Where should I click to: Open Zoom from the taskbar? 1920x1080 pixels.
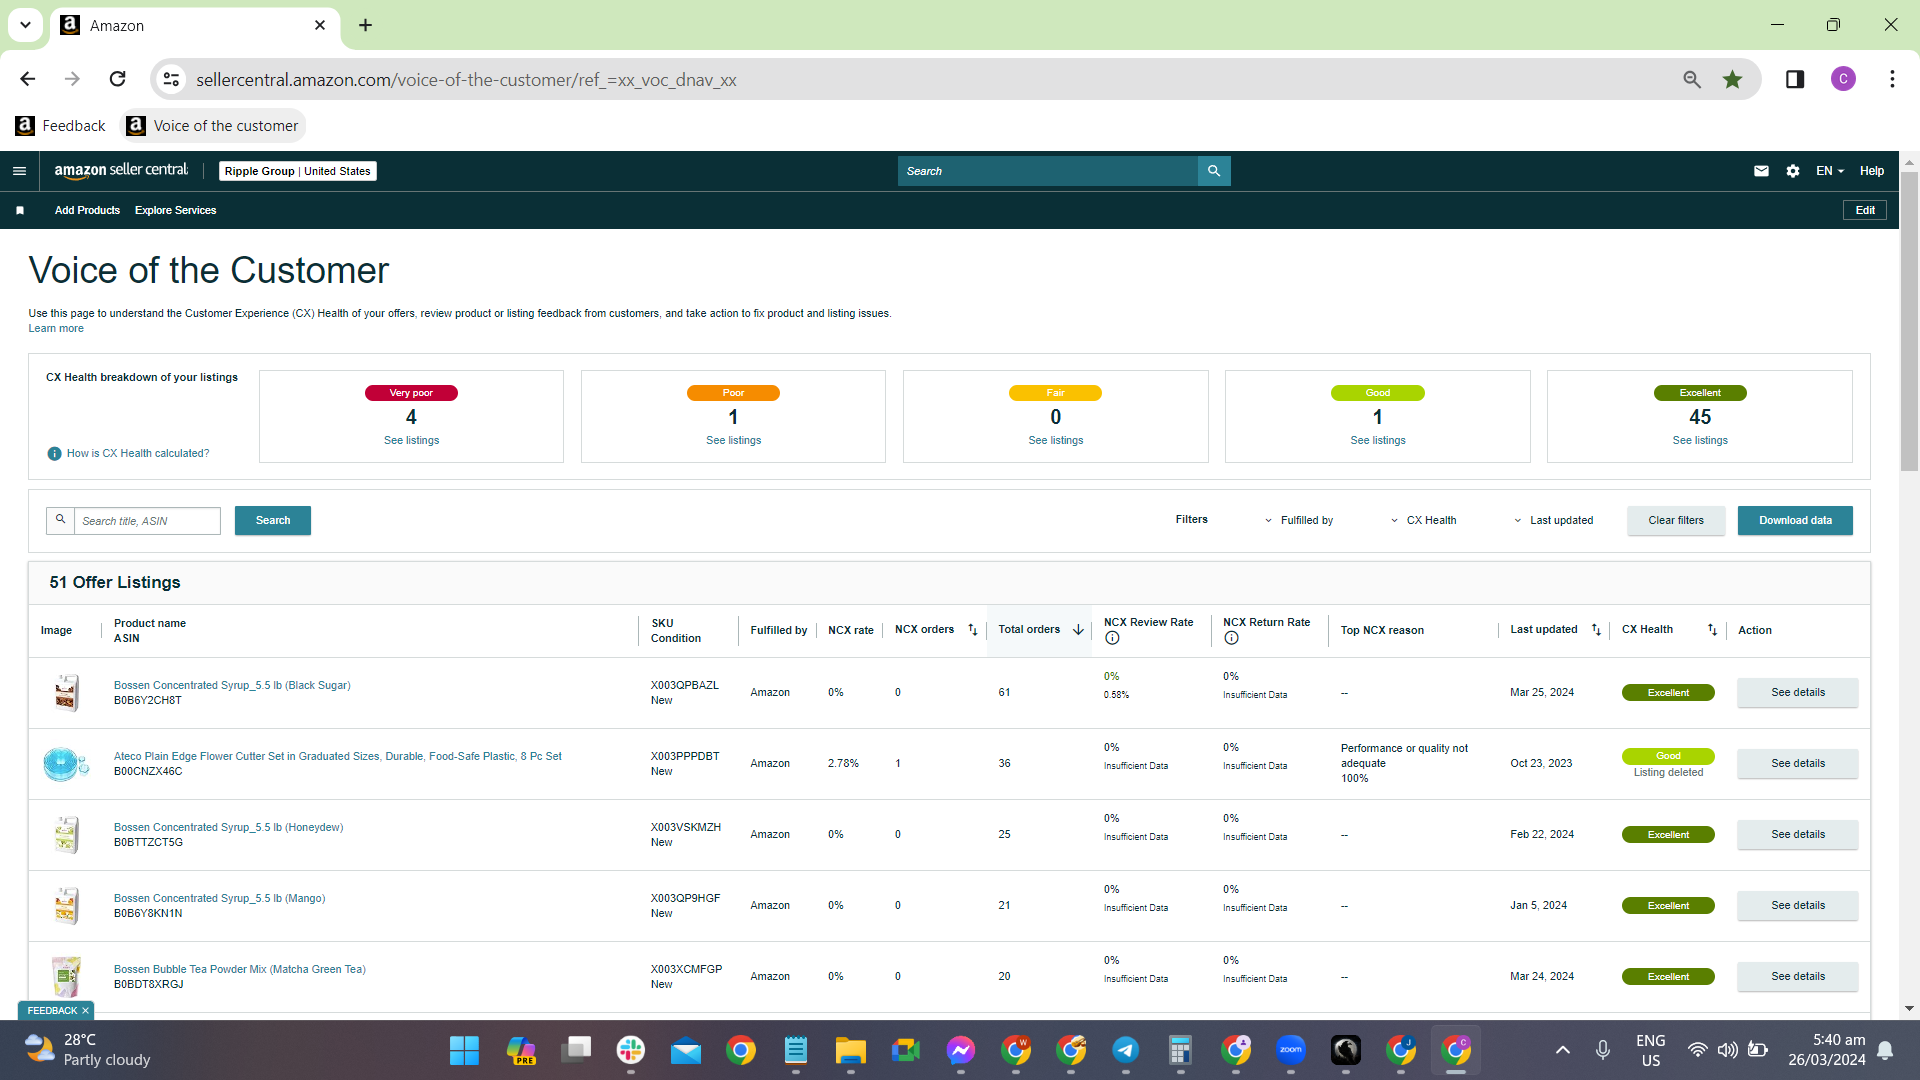click(x=1291, y=1050)
